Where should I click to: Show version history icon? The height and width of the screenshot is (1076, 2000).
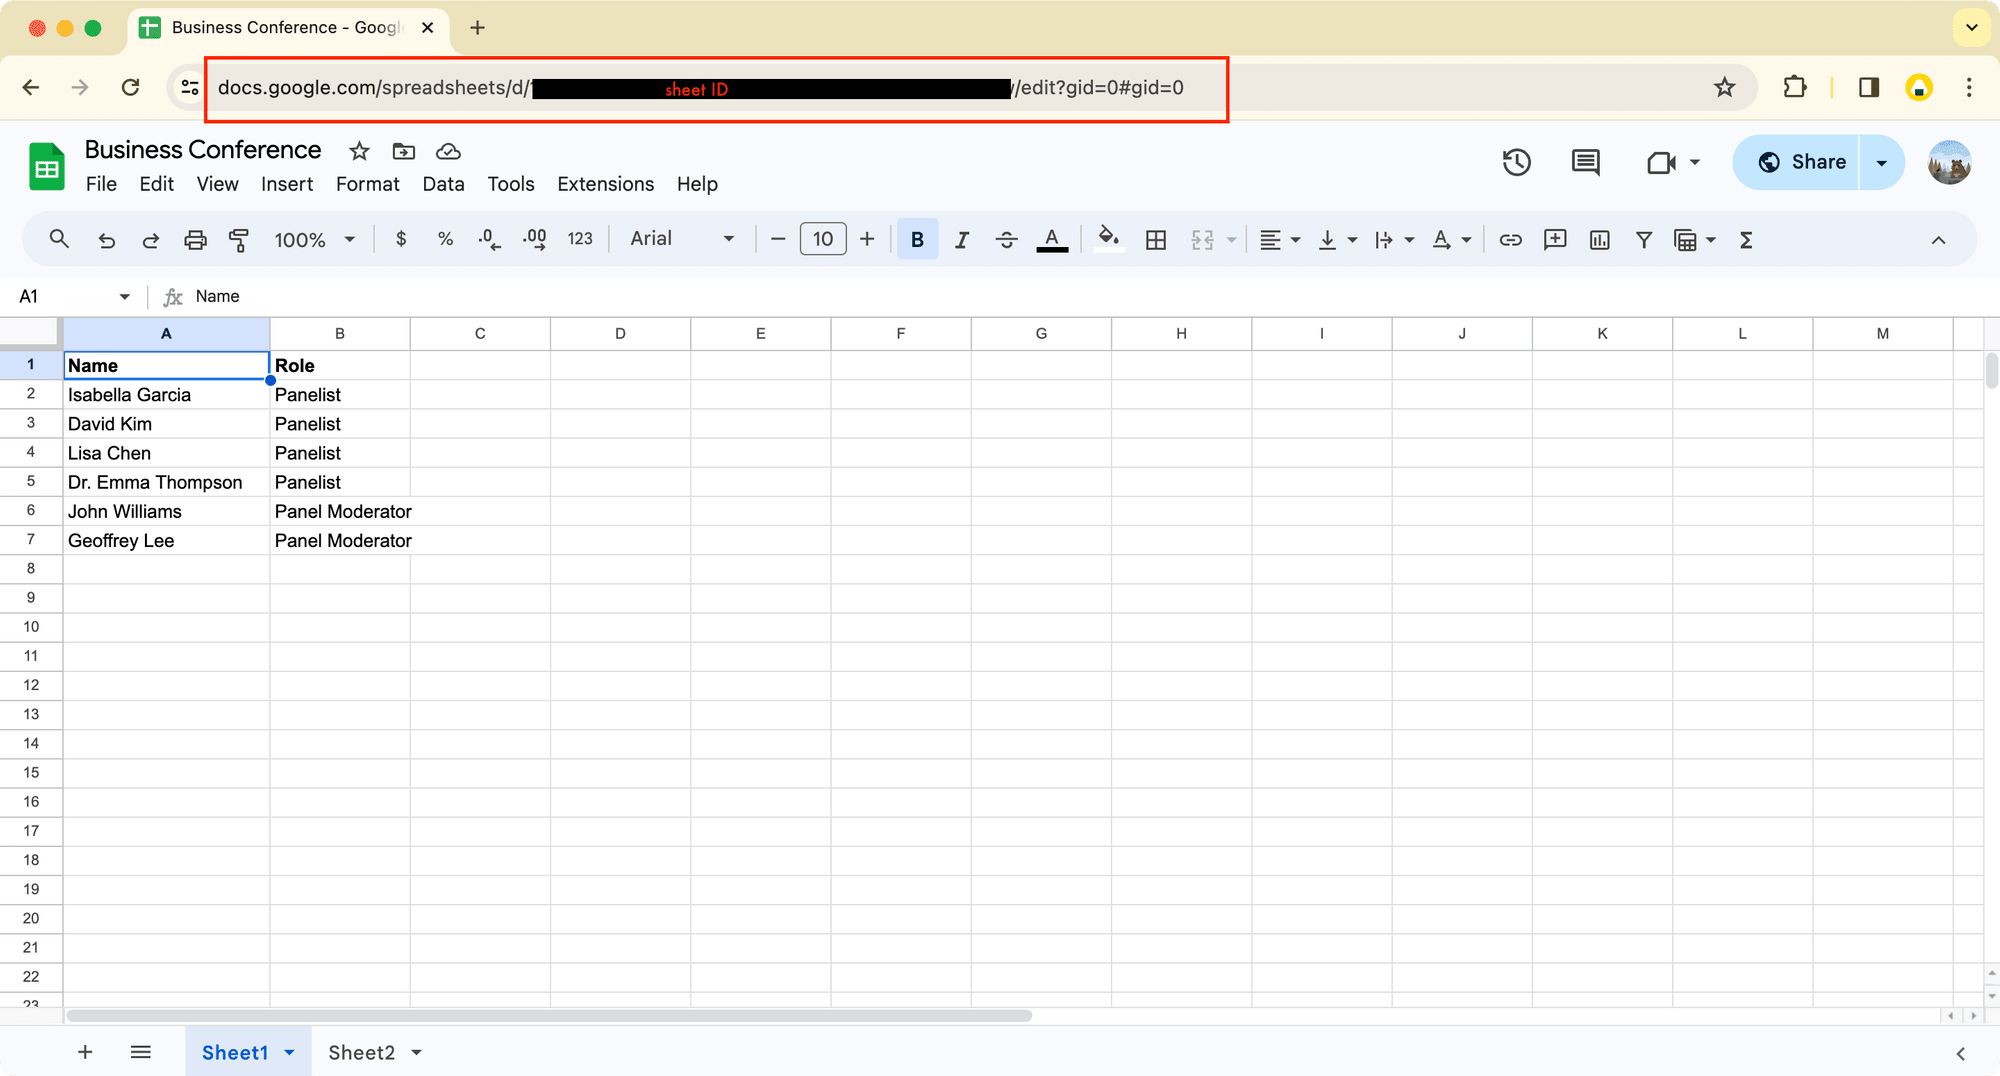tap(1516, 161)
